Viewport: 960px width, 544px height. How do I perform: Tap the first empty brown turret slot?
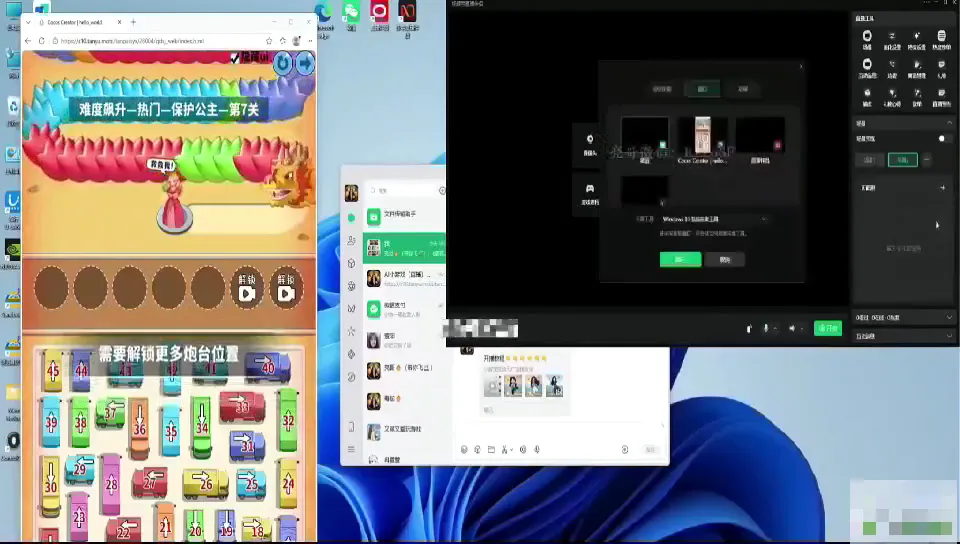pos(51,288)
